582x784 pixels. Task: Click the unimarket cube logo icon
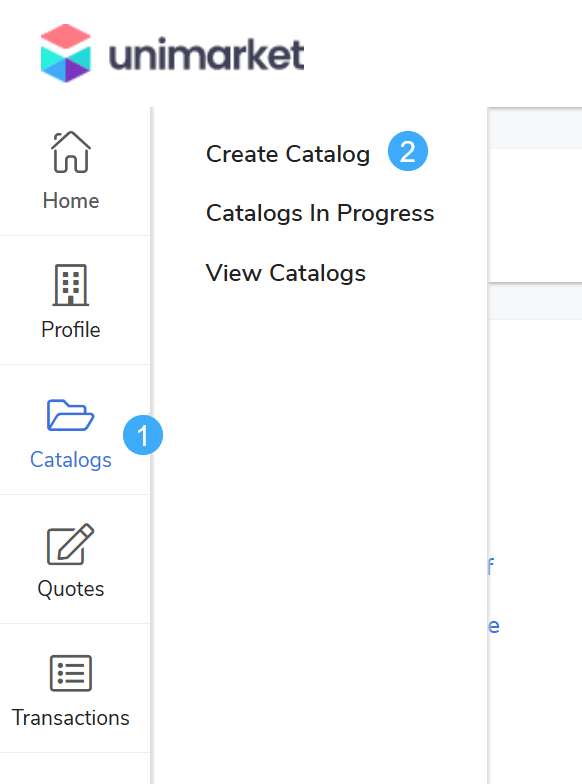[x=66, y=53]
